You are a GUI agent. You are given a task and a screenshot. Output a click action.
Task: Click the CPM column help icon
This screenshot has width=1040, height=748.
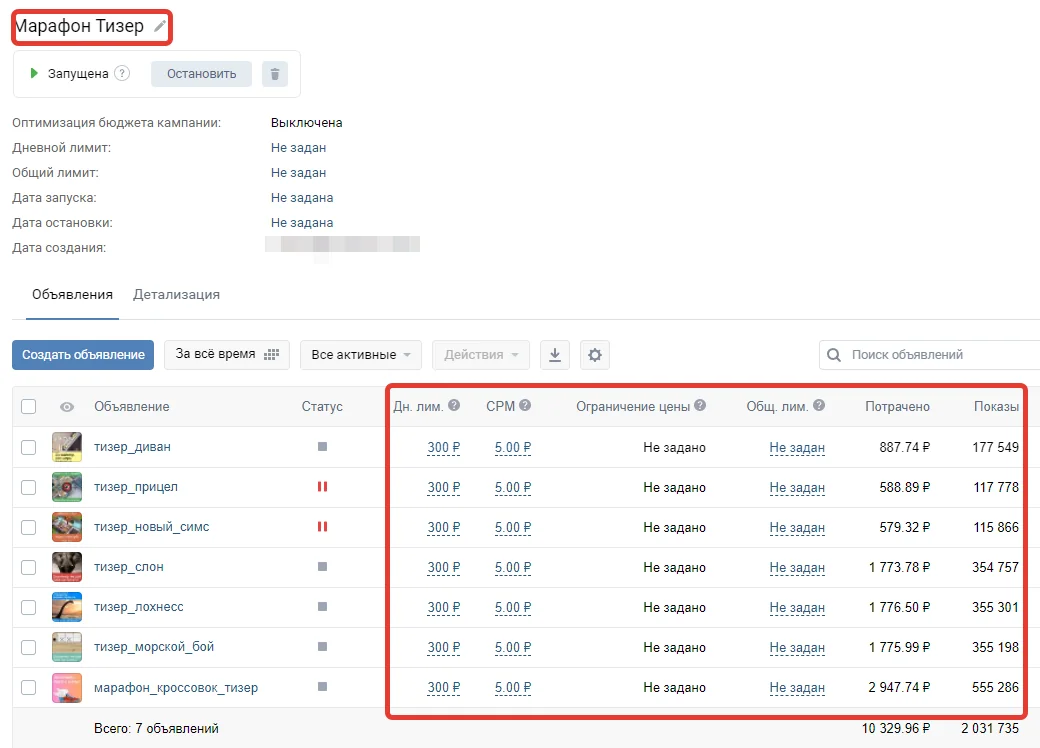pyautogui.click(x=525, y=405)
